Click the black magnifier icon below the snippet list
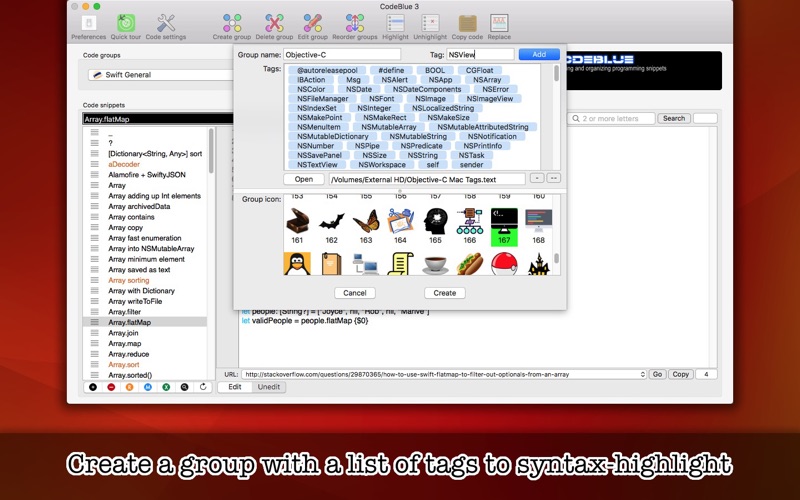 (184, 387)
